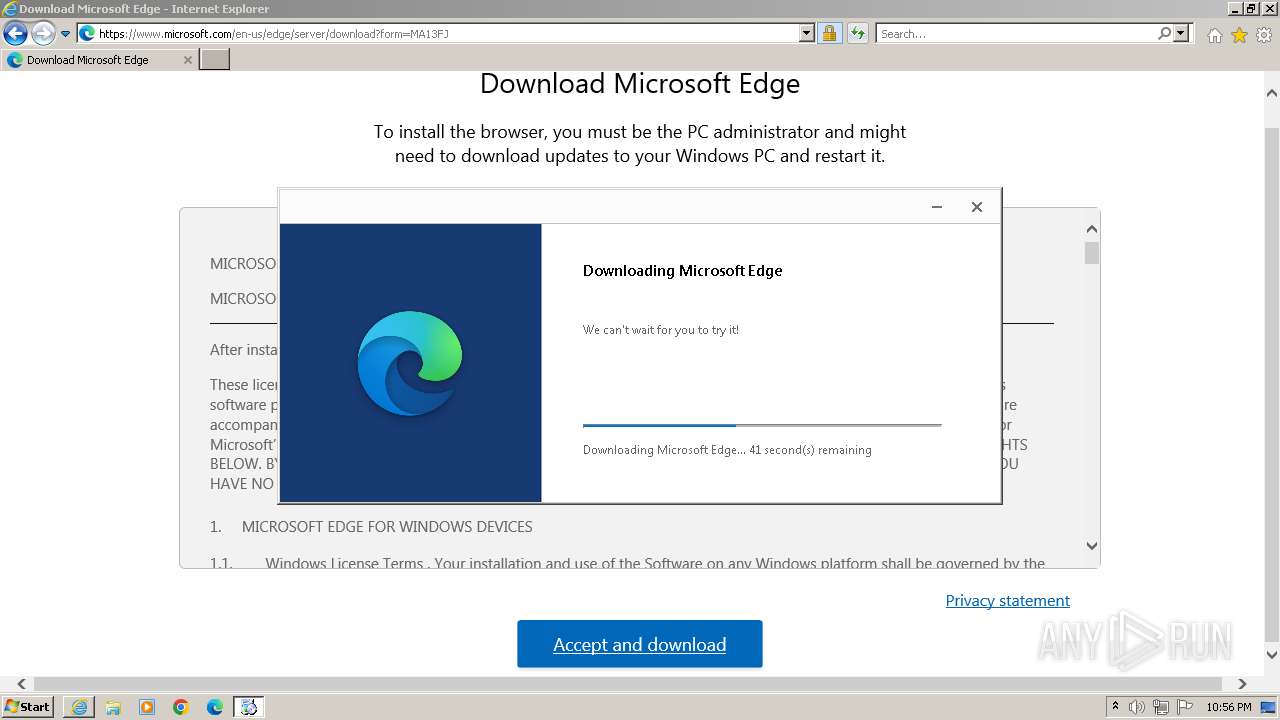
Task: Open the Windows Start button
Action: tap(28, 707)
